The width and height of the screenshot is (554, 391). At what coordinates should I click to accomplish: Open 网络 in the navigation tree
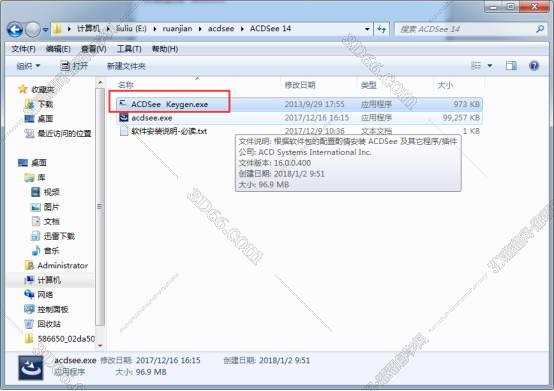pyautogui.click(x=45, y=295)
